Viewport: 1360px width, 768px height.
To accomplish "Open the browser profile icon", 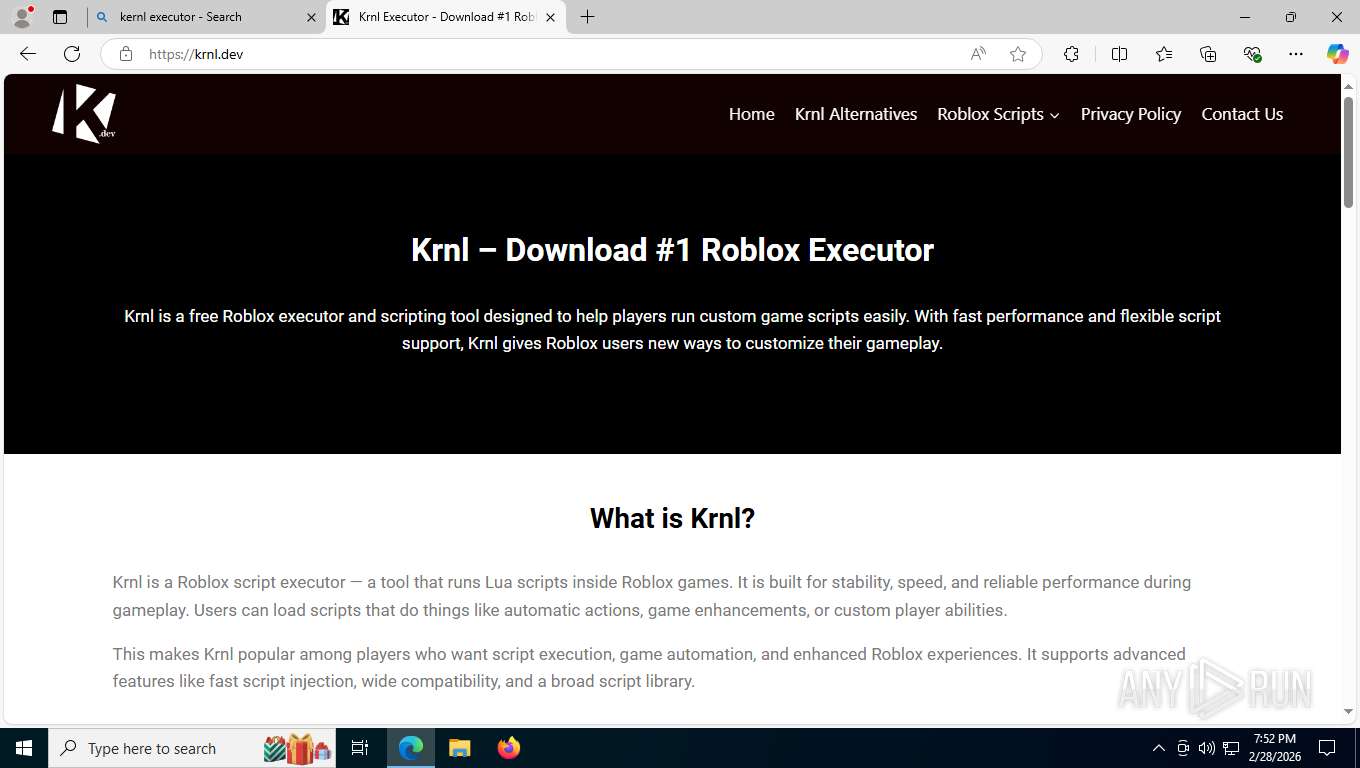I will pos(22,16).
